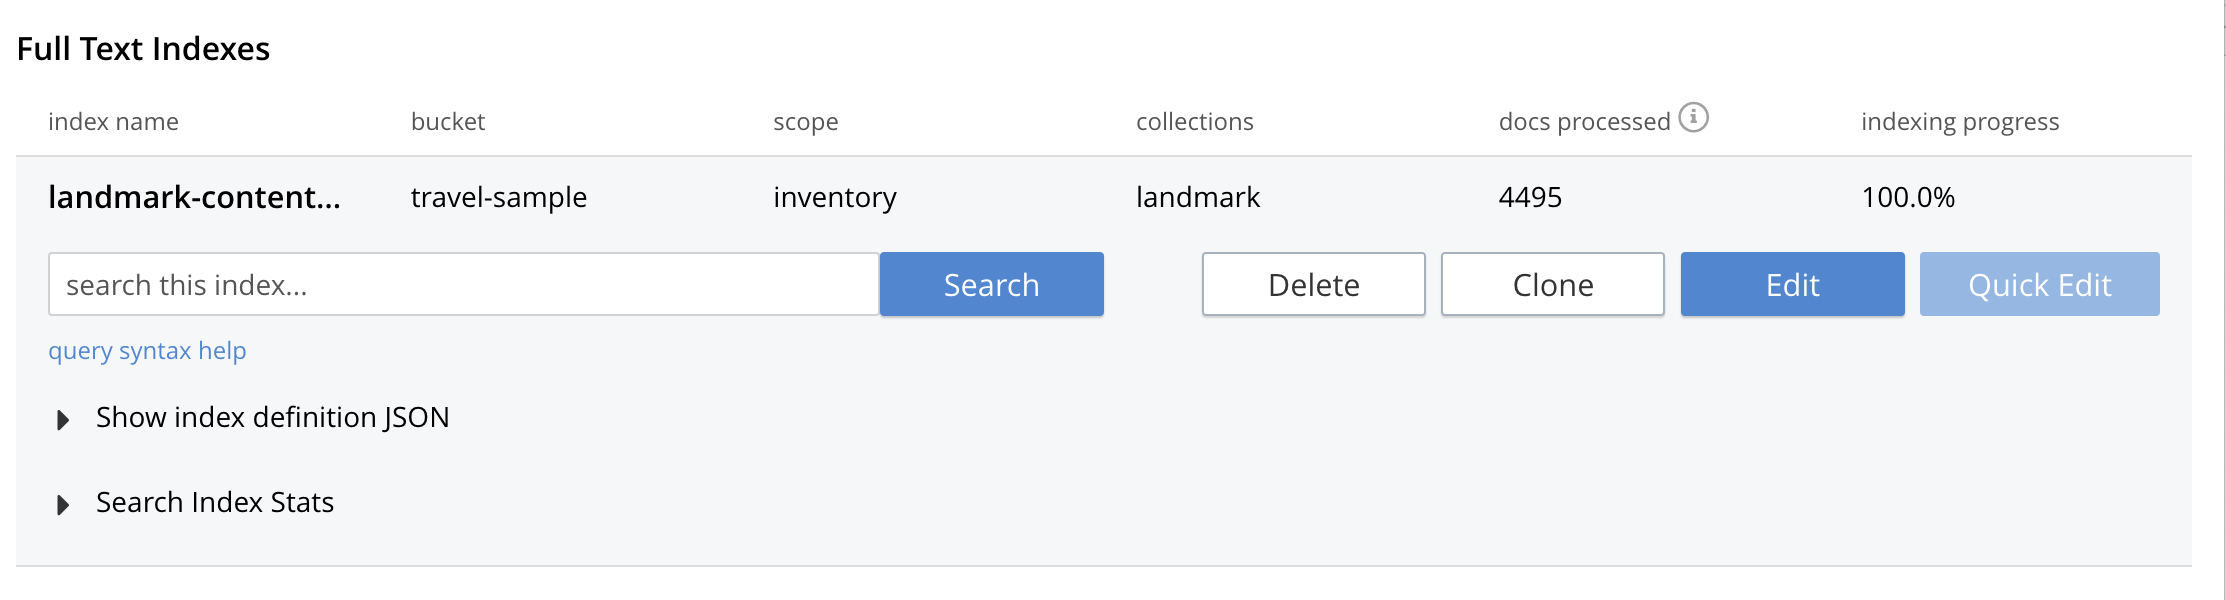Click the 100.0% indexing progress value
This screenshot has width=2226, height=600.
[1907, 198]
